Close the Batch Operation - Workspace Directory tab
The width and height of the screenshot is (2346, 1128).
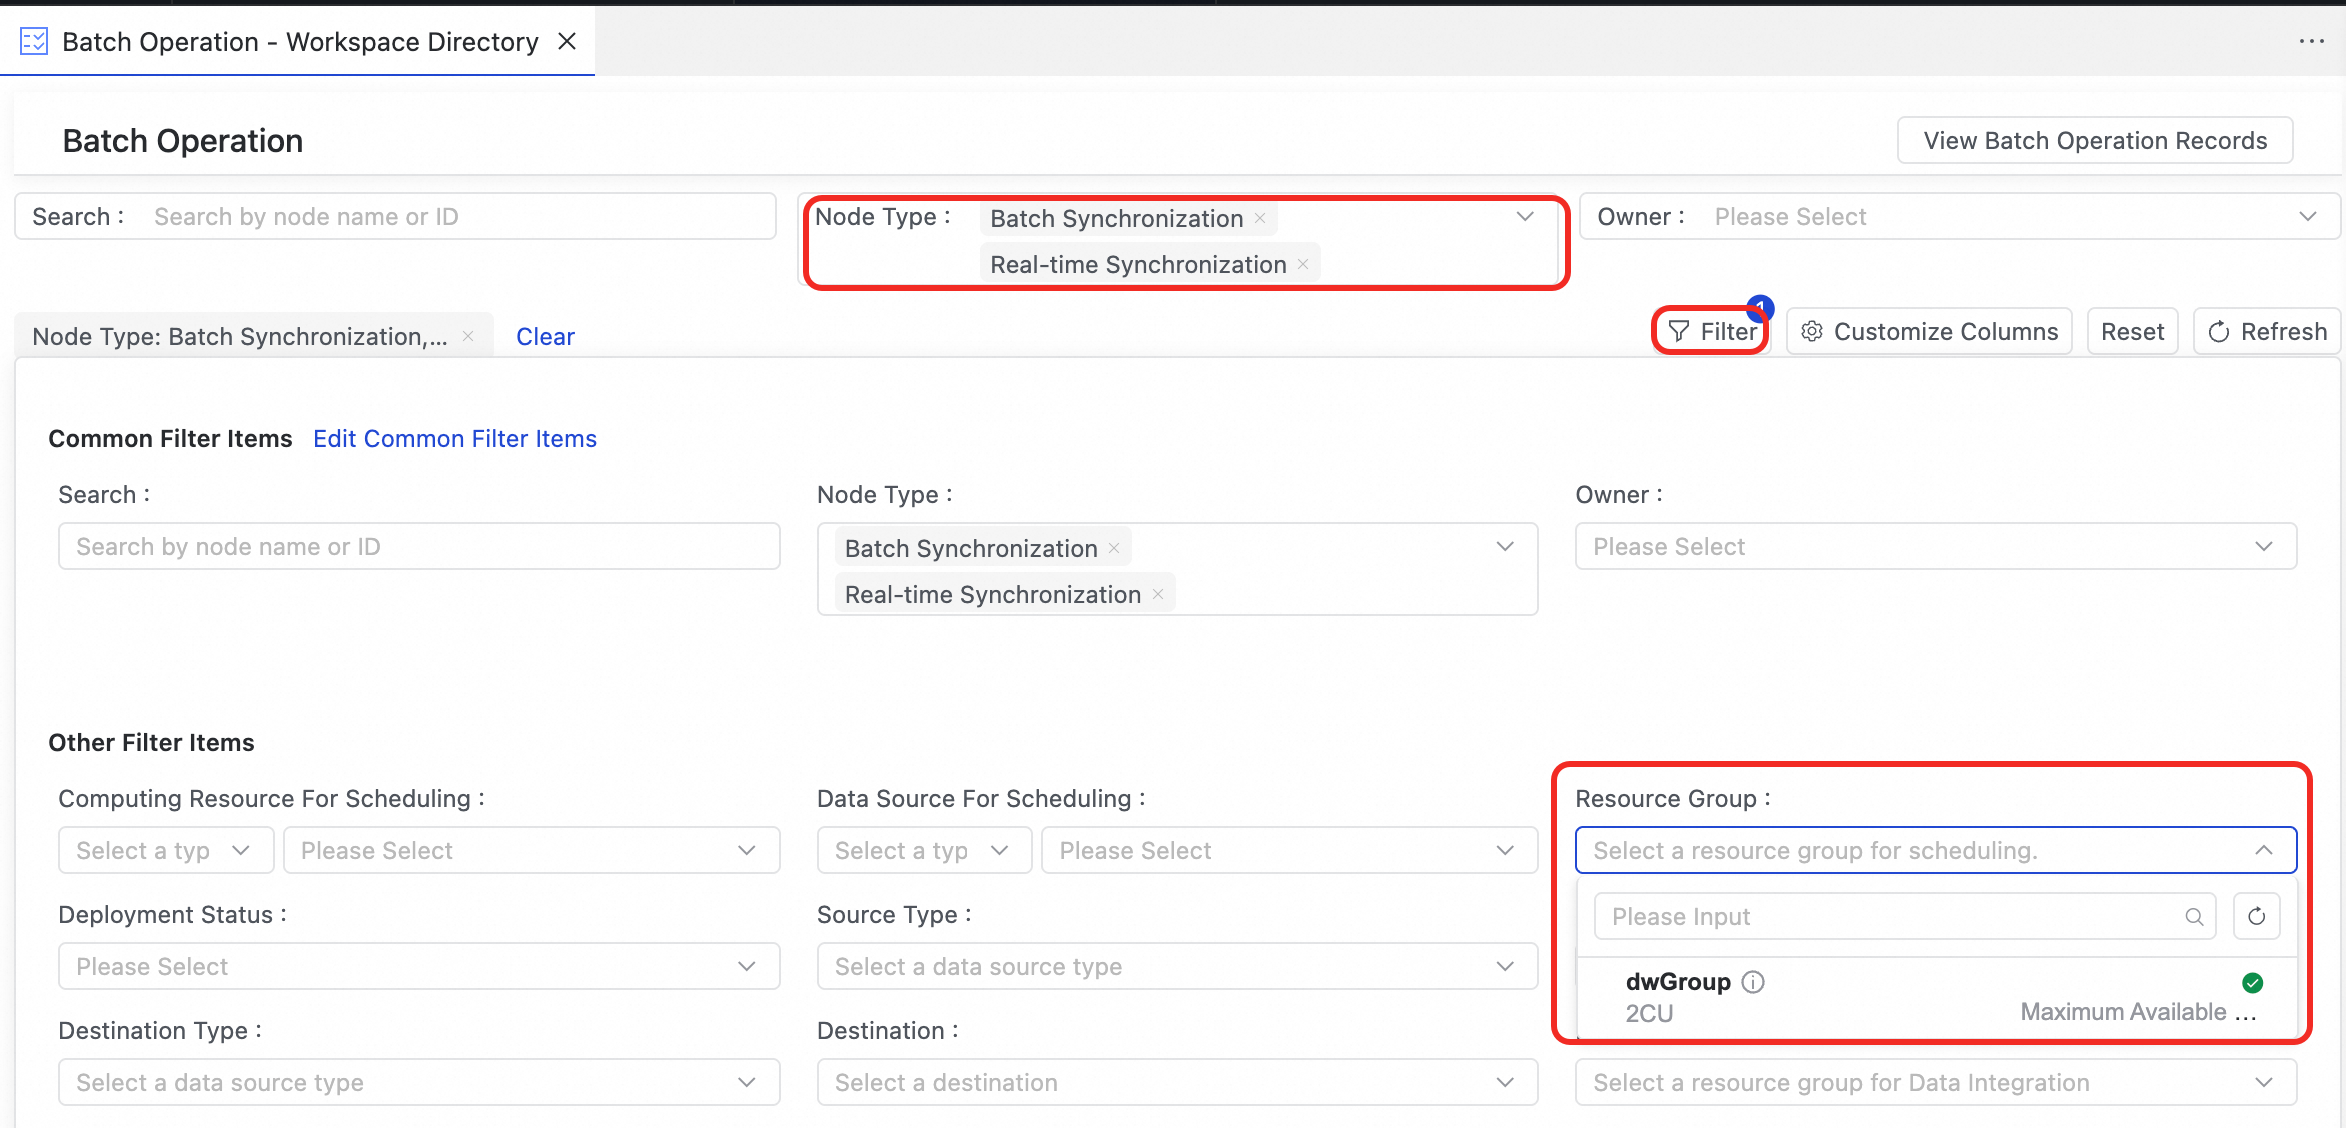tap(567, 41)
